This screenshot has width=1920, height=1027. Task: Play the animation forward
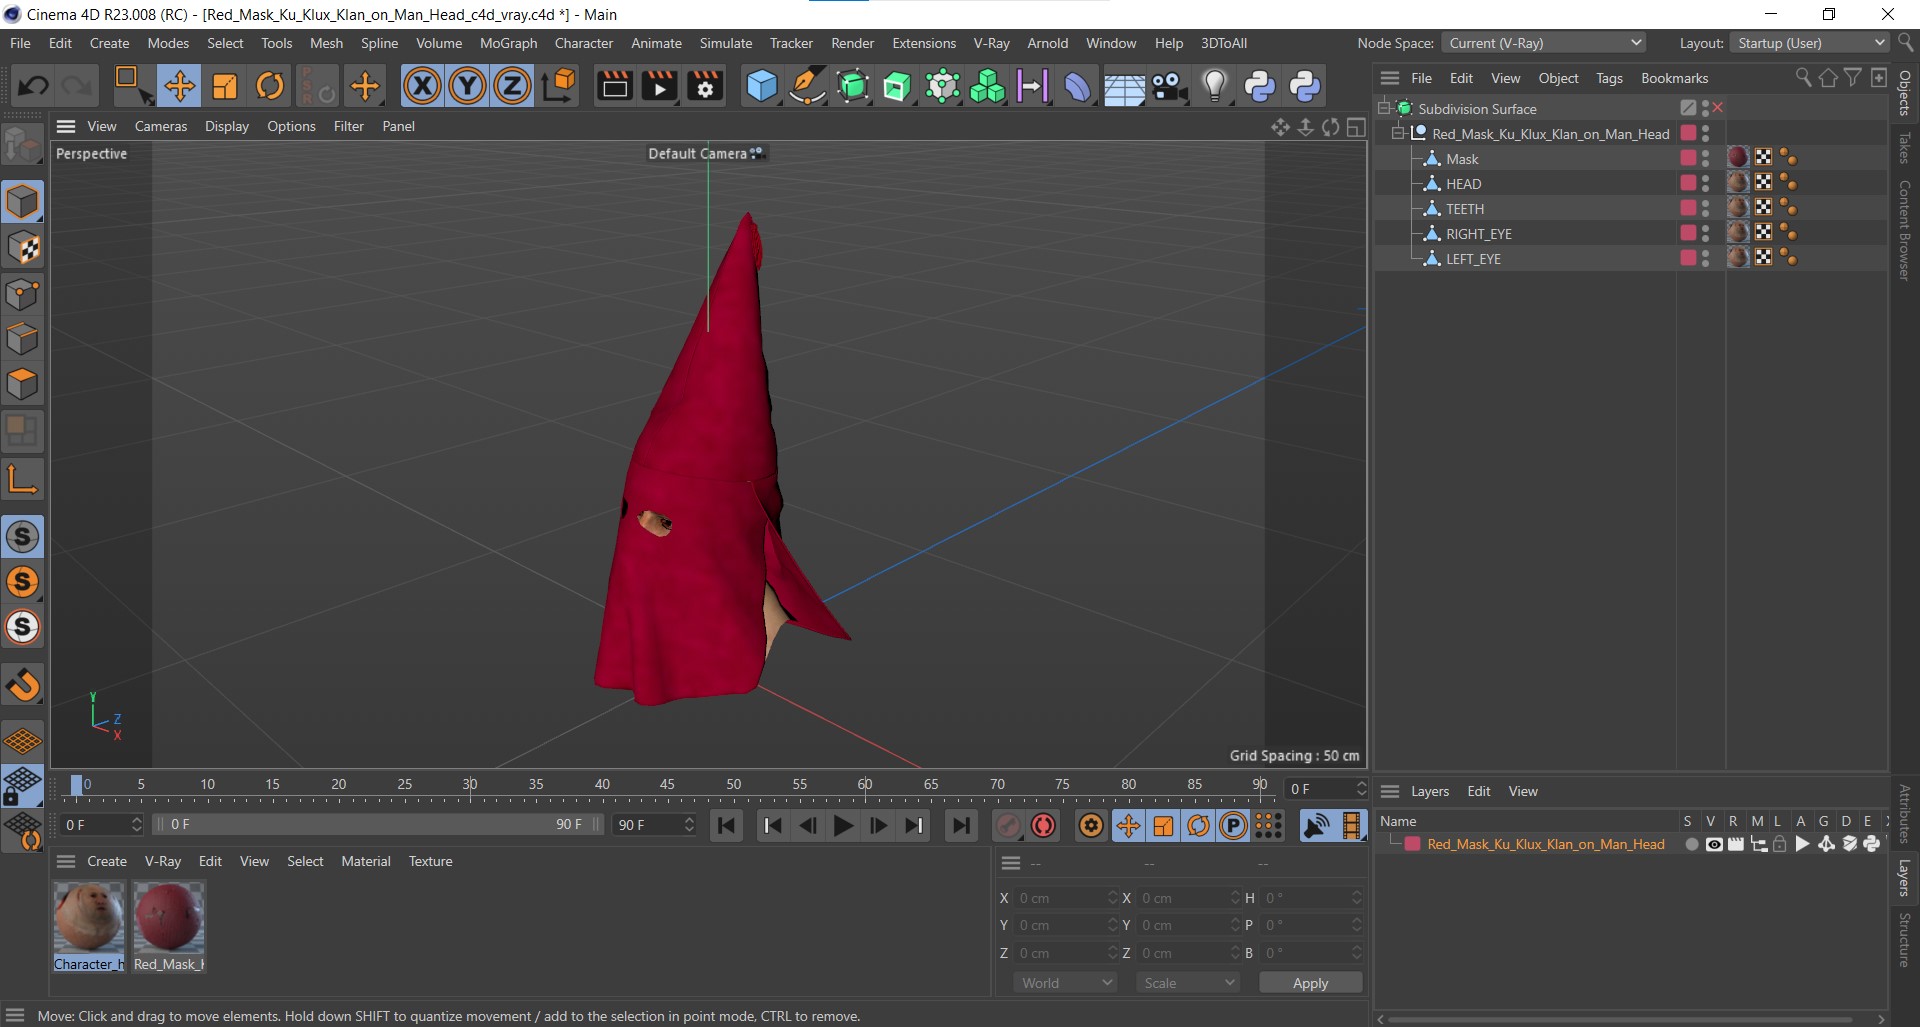pyautogui.click(x=843, y=825)
